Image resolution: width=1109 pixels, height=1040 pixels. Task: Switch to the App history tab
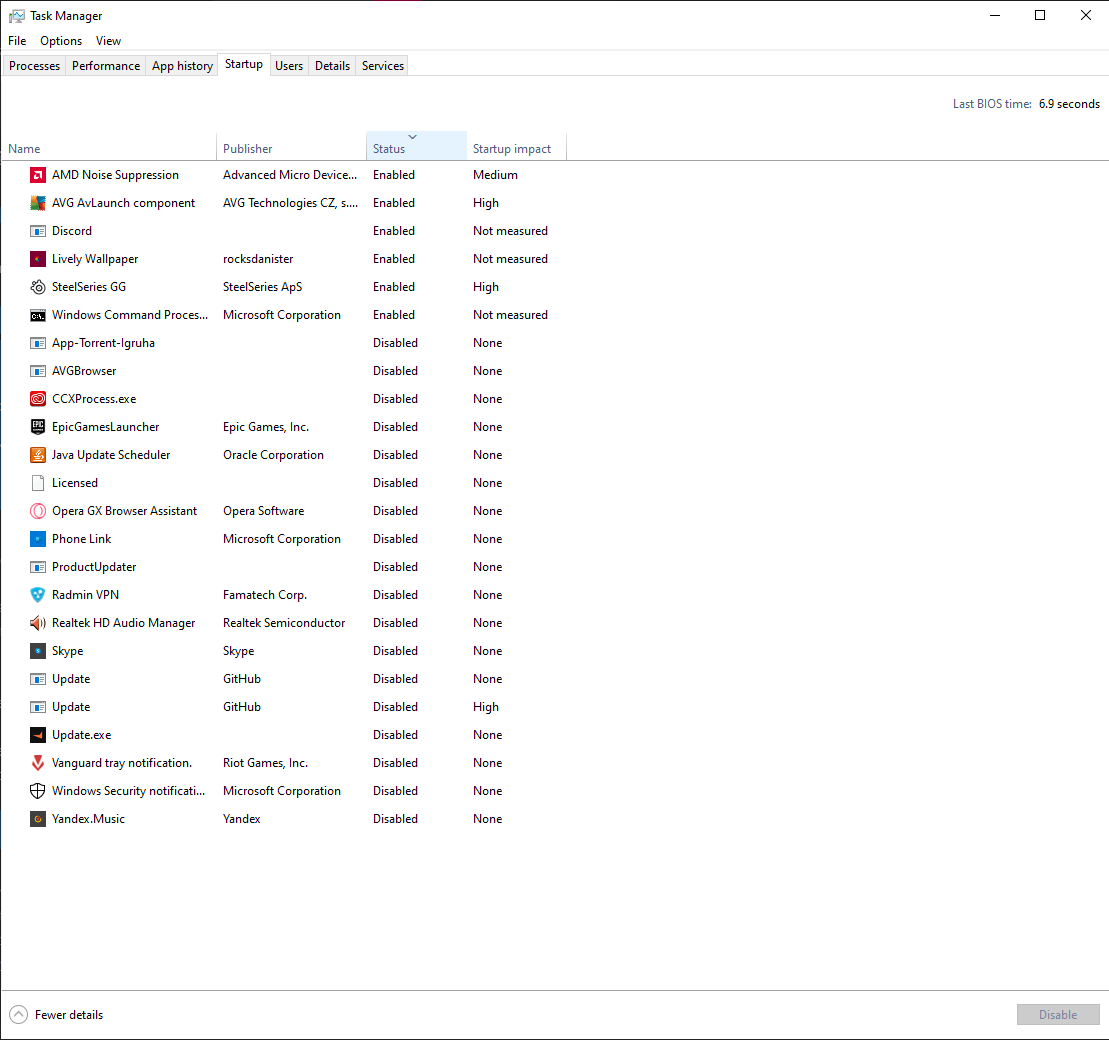(x=182, y=66)
